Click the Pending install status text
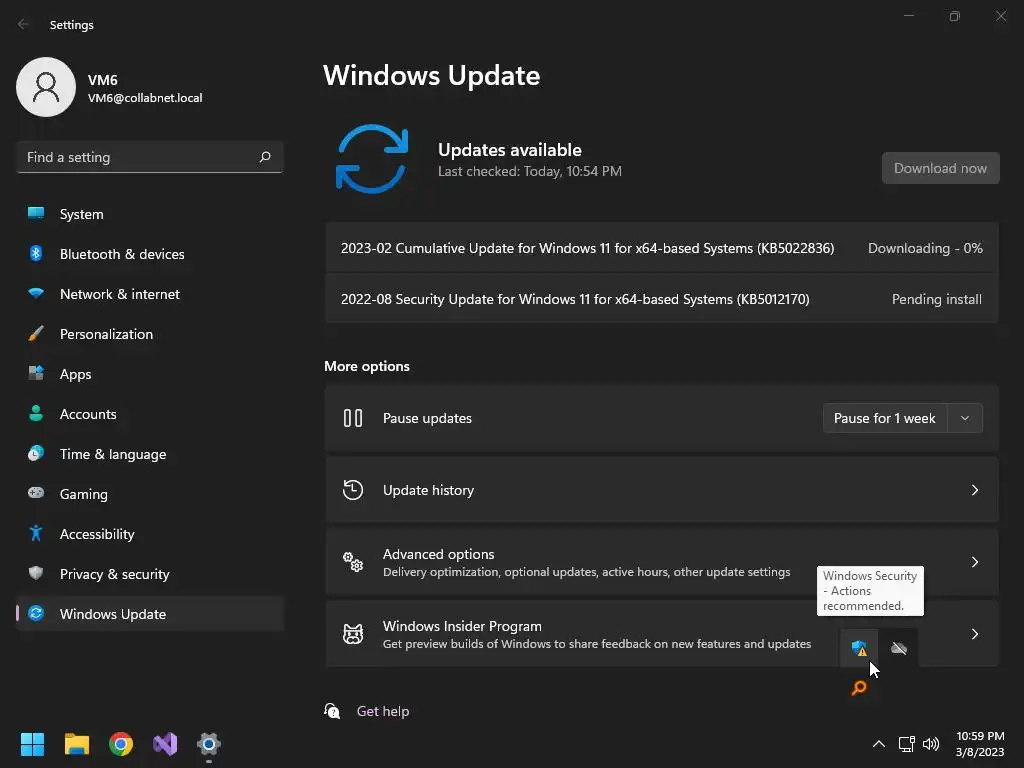Screen dimensions: 1024x768 click(x=936, y=299)
